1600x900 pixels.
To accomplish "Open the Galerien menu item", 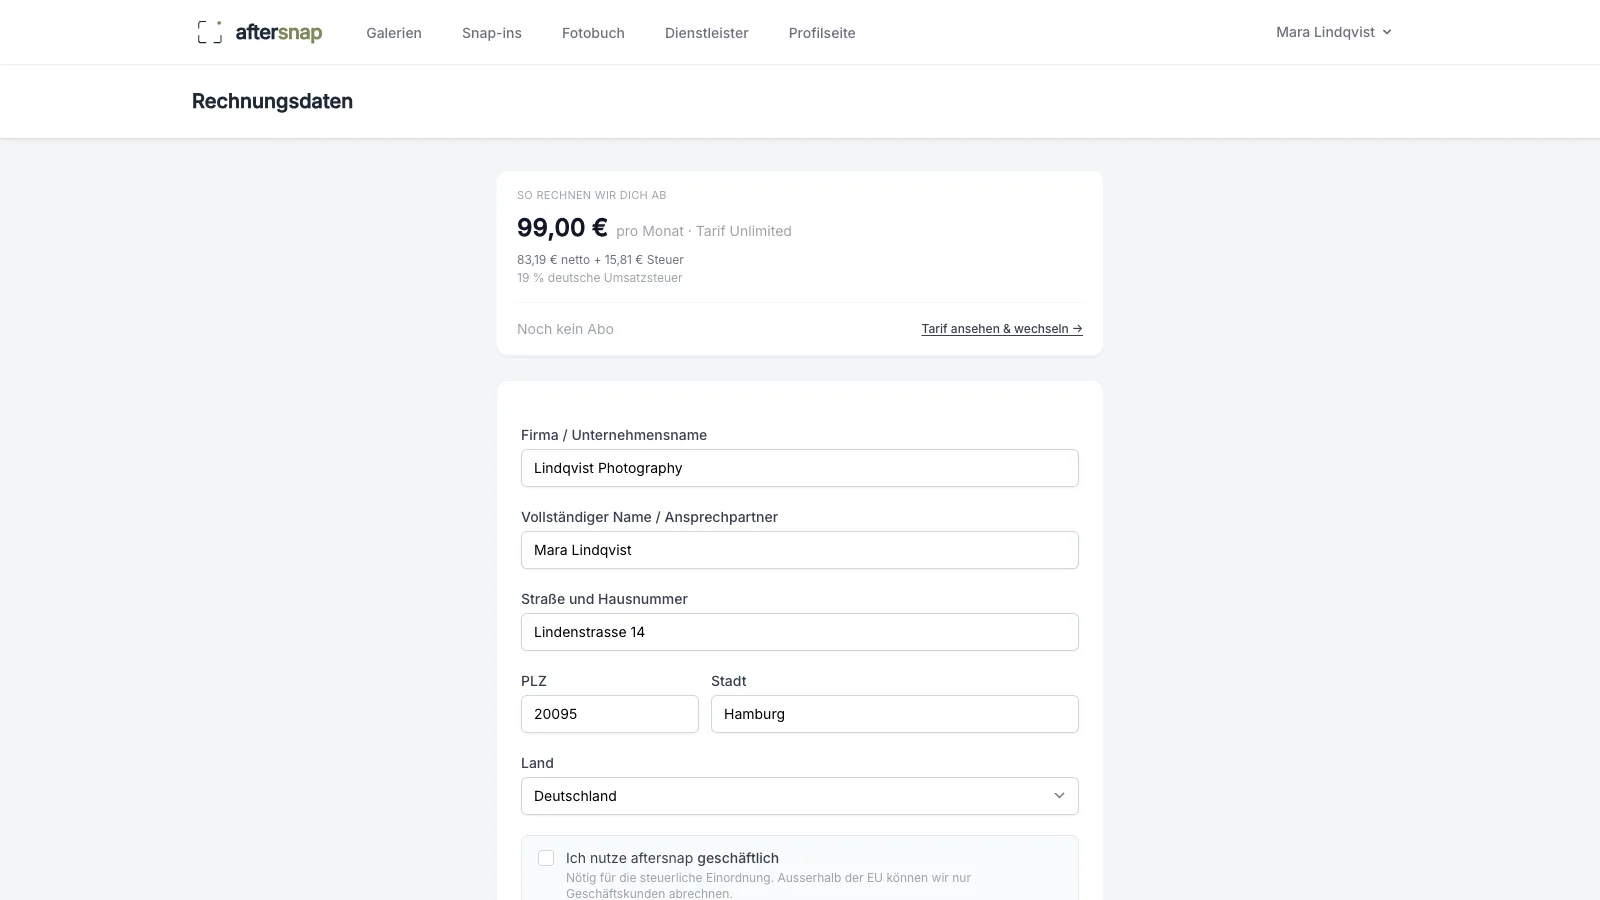I will [x=394, y=33].
